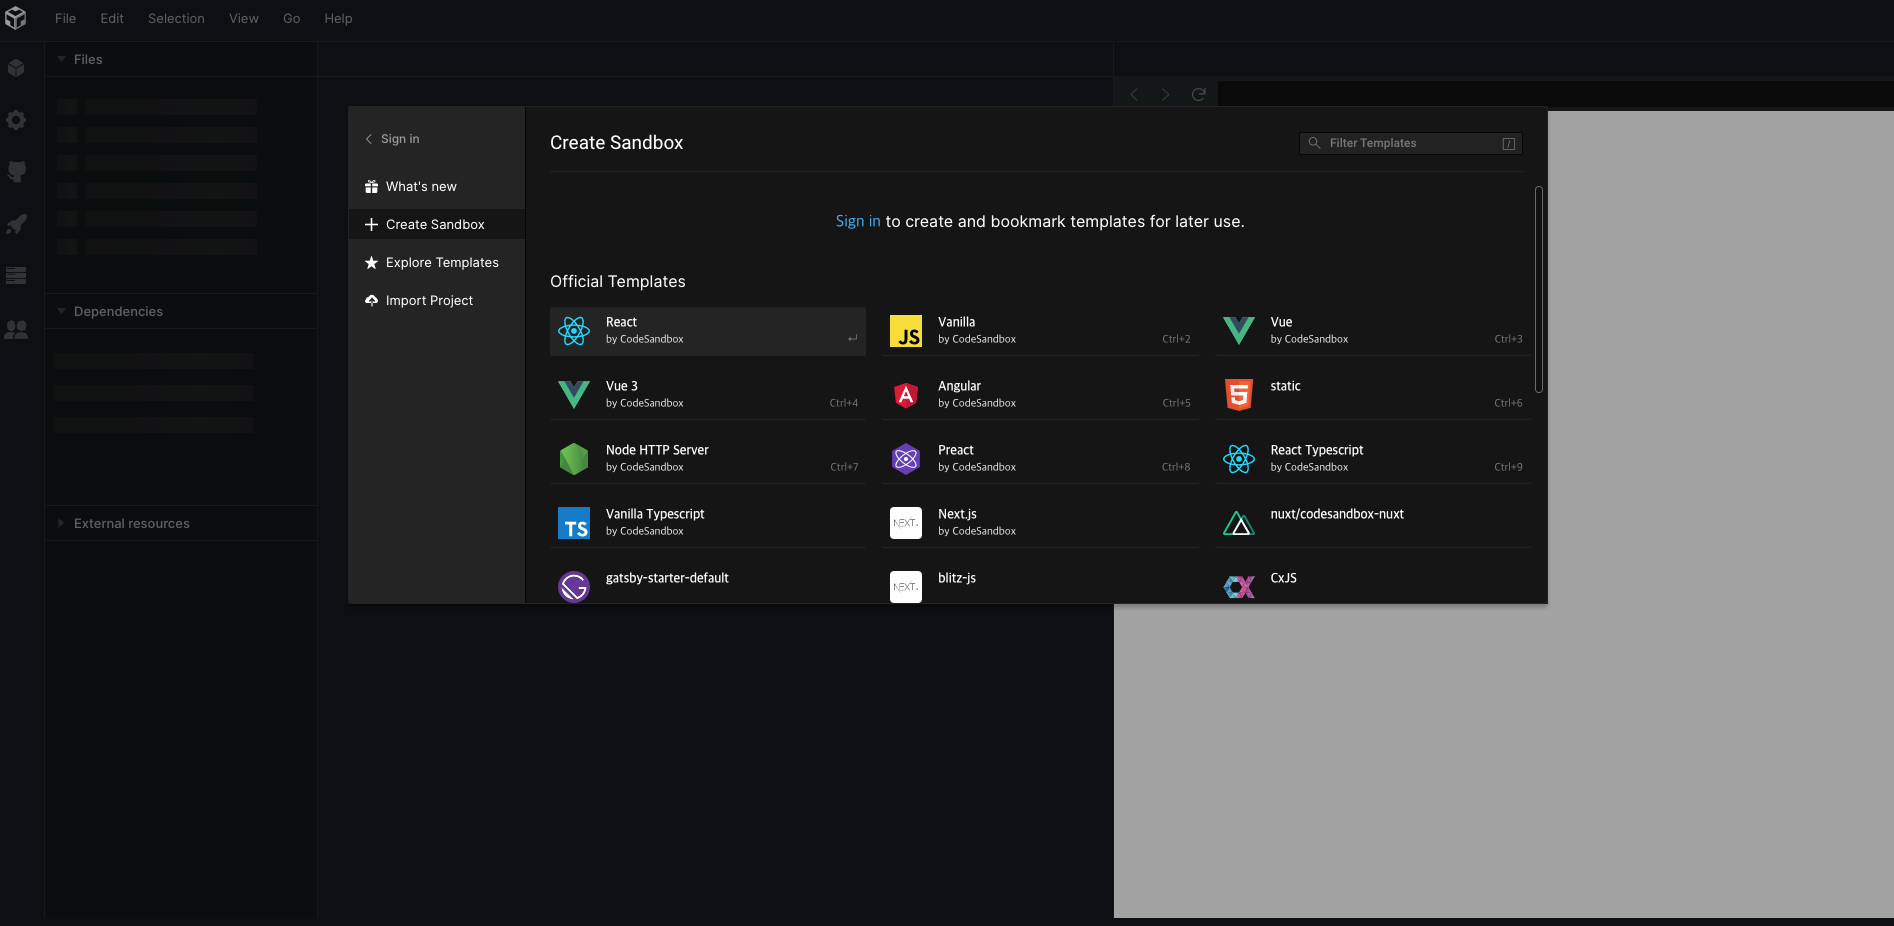Click the Vue 3 logo icon
The width and height of the screenshot is (1894, 926).
coord(574,395)
